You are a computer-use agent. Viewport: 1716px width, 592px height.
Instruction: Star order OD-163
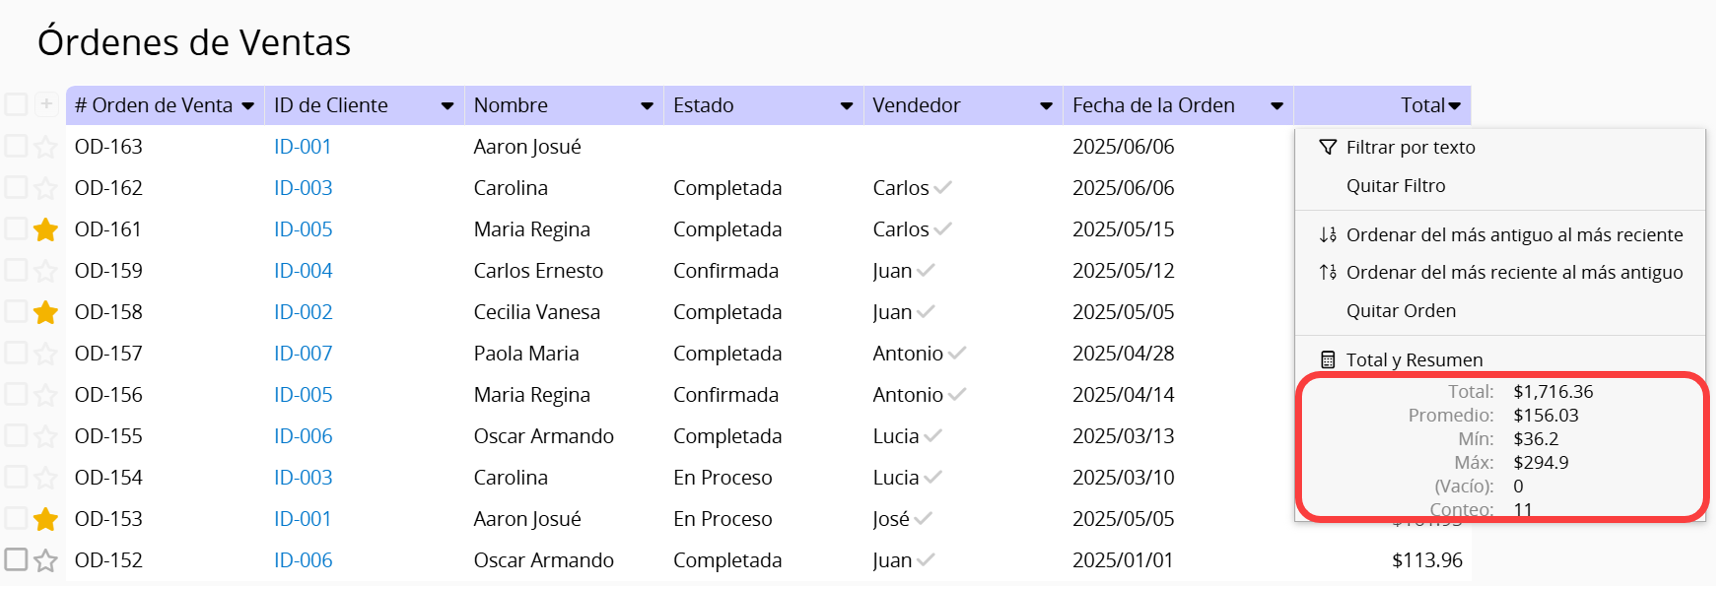tap(45, 147)
